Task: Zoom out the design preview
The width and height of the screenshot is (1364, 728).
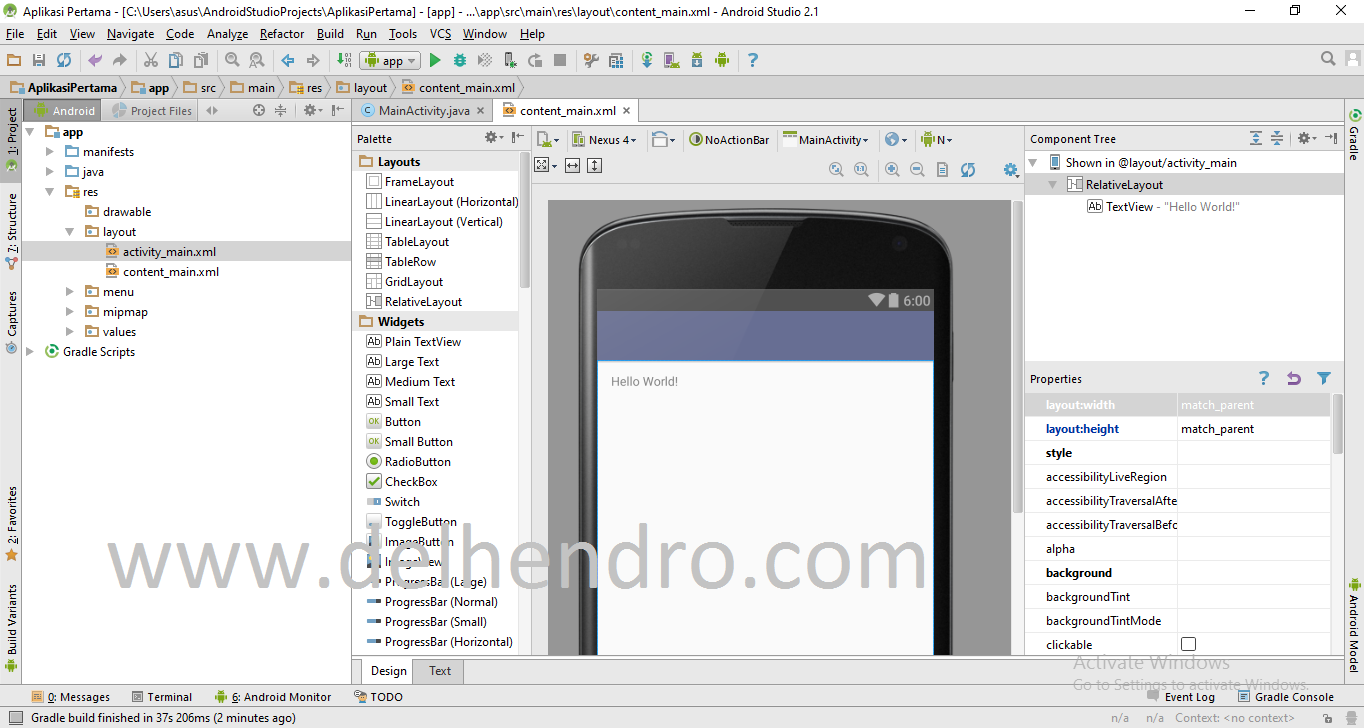Action: 917,170
